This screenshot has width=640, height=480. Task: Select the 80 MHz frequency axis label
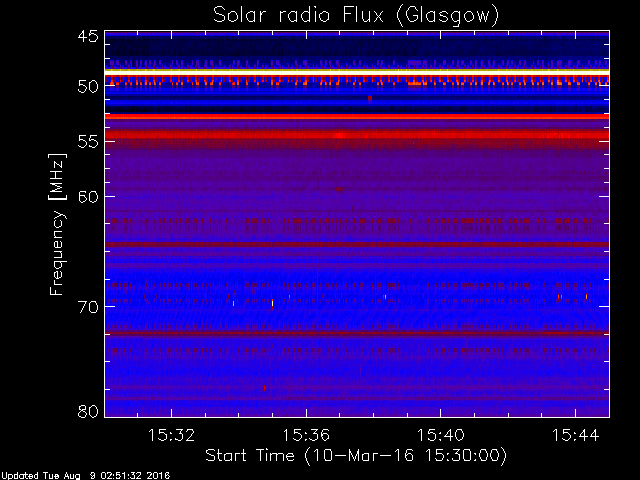88,411
